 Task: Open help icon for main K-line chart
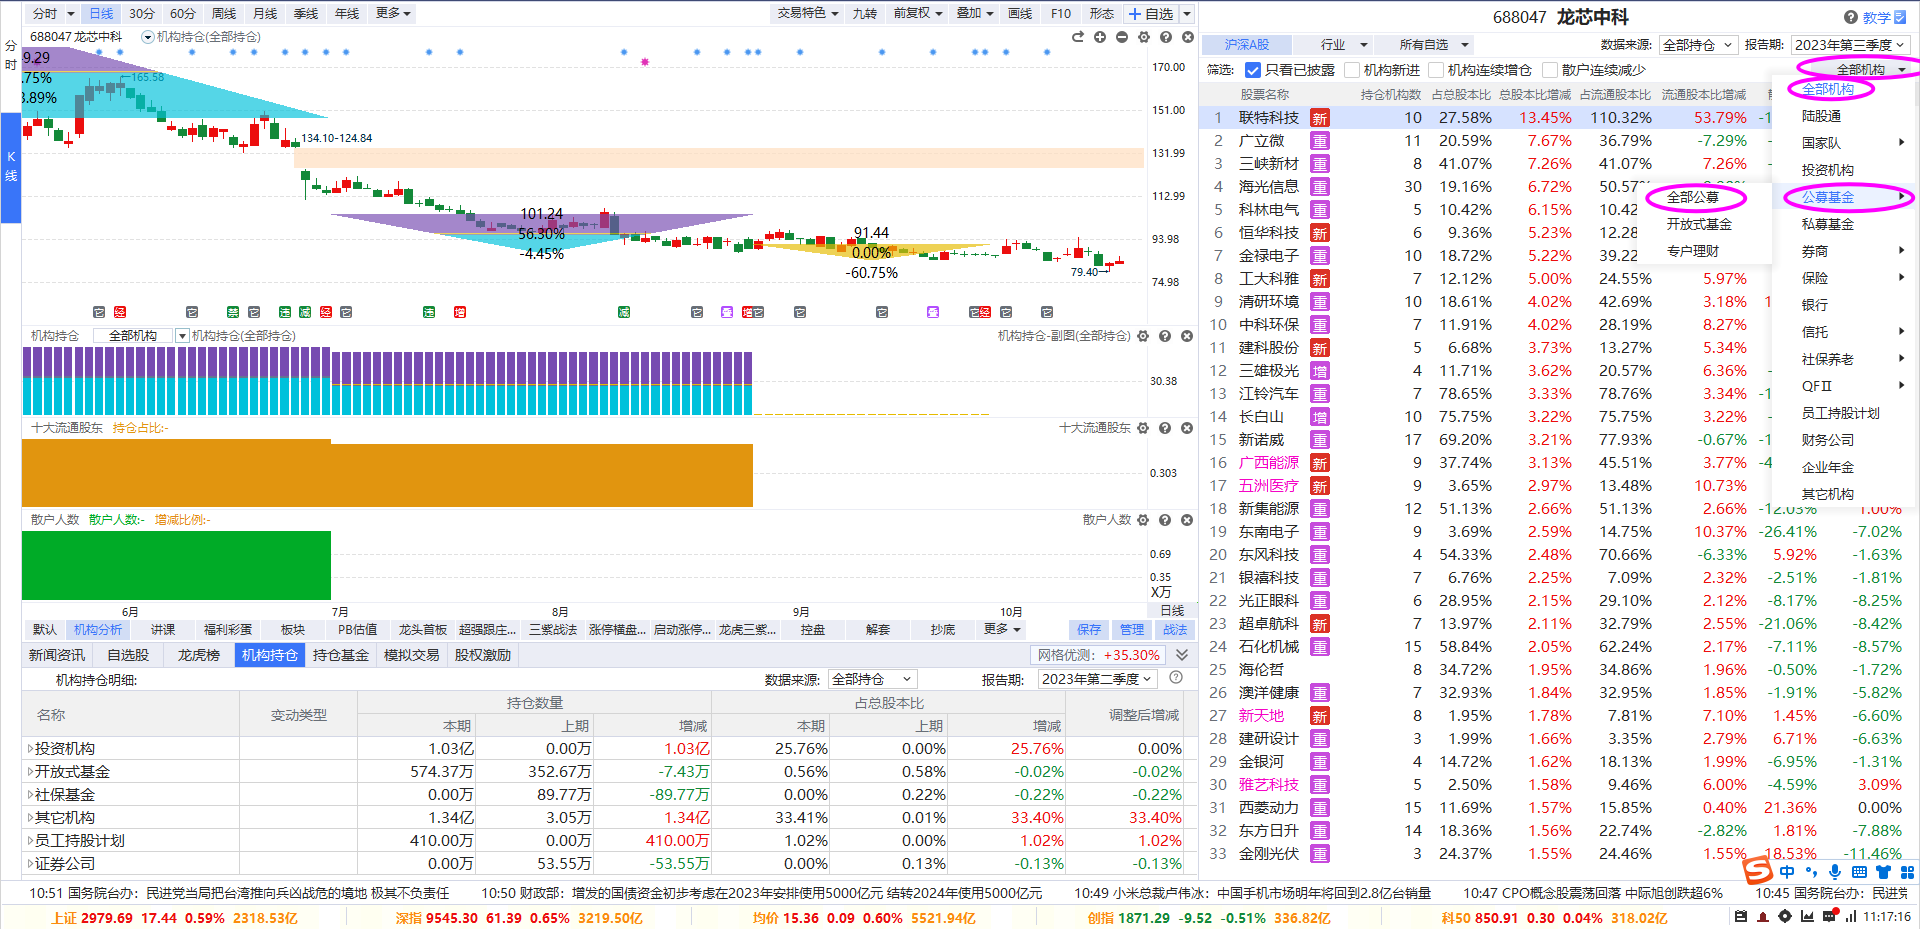(1166, 37)
